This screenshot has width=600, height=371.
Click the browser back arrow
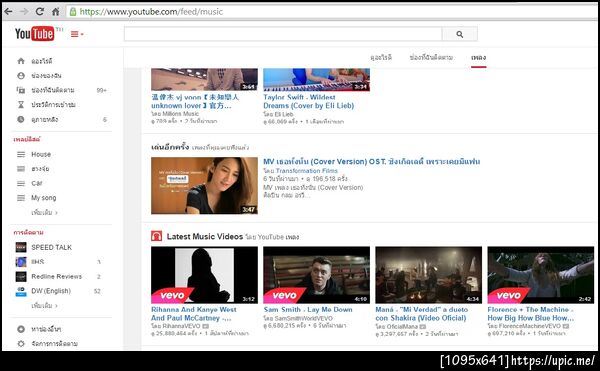pos(8,11)
